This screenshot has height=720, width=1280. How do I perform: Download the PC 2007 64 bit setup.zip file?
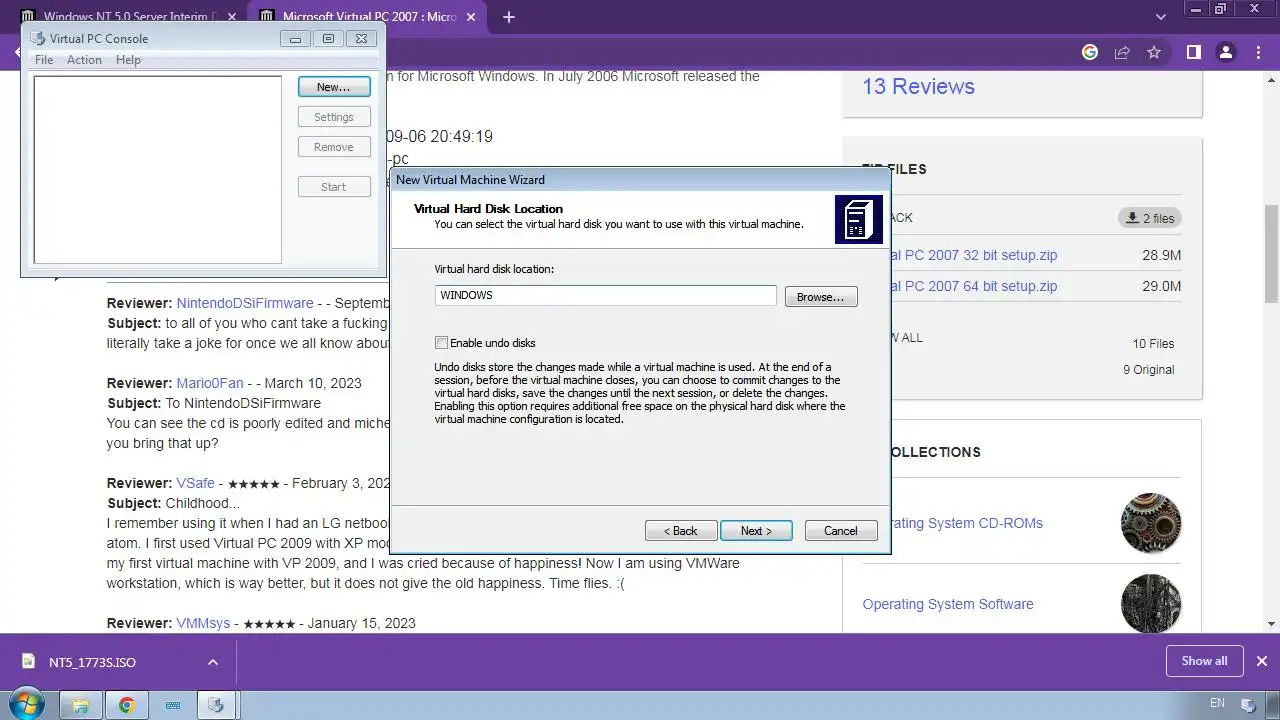[x=973, y=286]
